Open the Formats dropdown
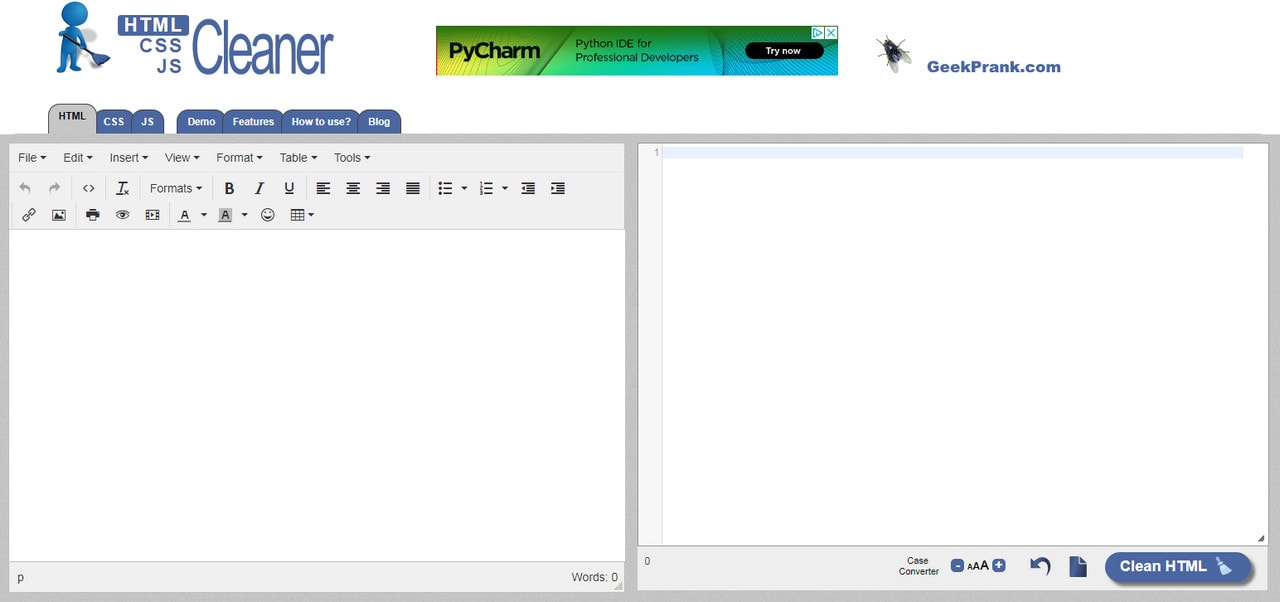This screenshot has height=602, width=1280. 176,188
